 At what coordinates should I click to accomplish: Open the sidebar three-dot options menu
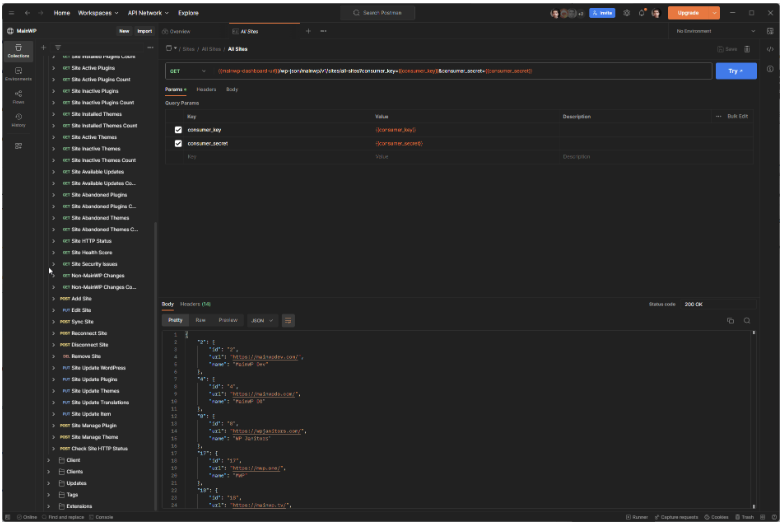(x=150, y=48)
